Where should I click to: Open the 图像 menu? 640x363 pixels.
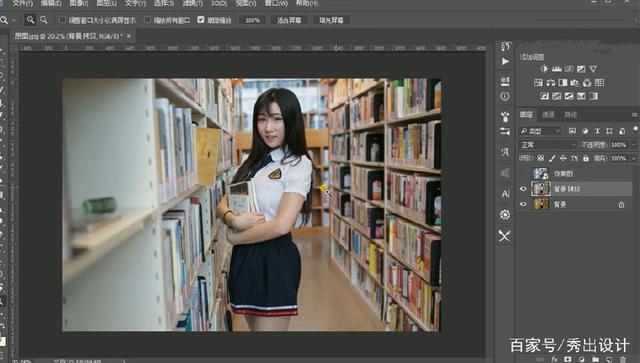coord(78,3)
